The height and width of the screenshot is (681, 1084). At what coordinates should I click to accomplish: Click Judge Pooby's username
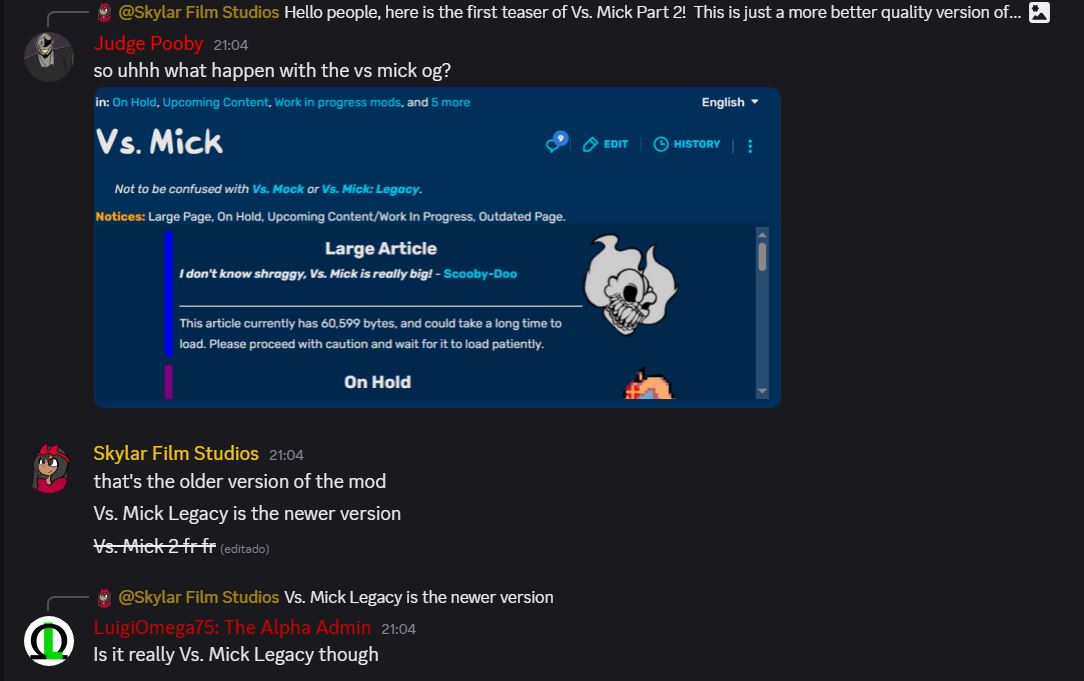coord(149,44)
